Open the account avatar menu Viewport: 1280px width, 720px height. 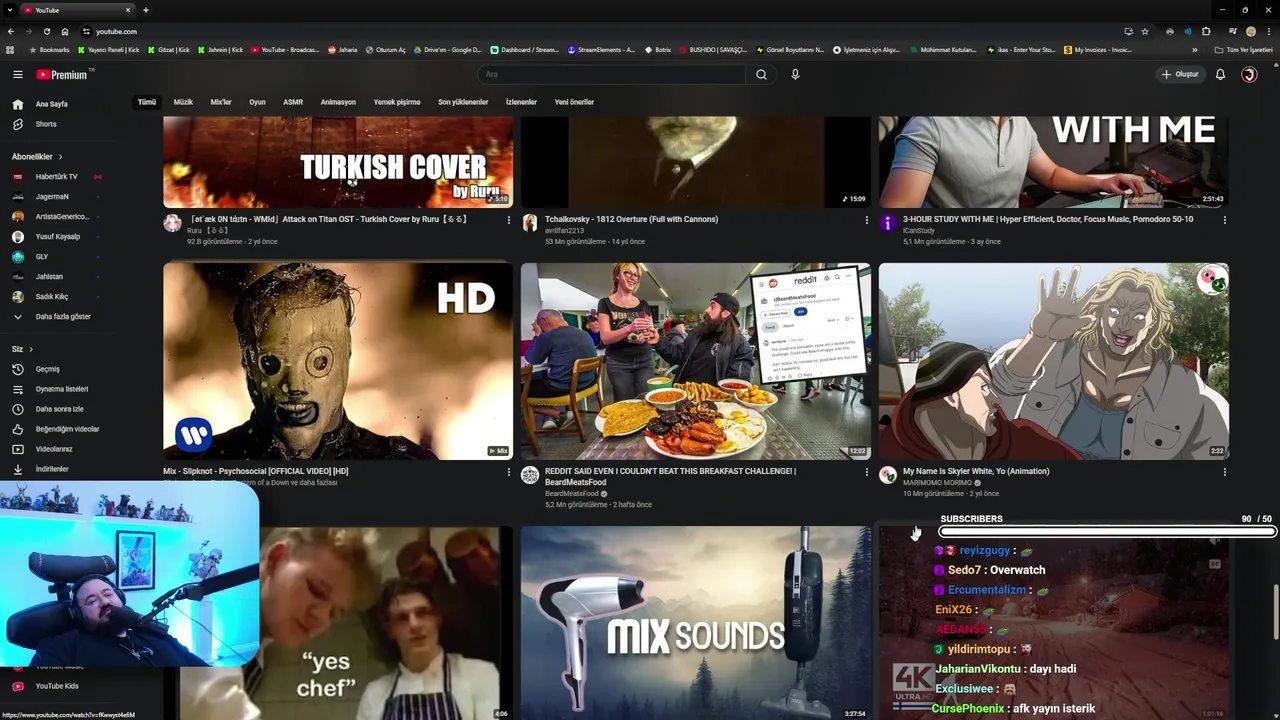pos(1249,74)
